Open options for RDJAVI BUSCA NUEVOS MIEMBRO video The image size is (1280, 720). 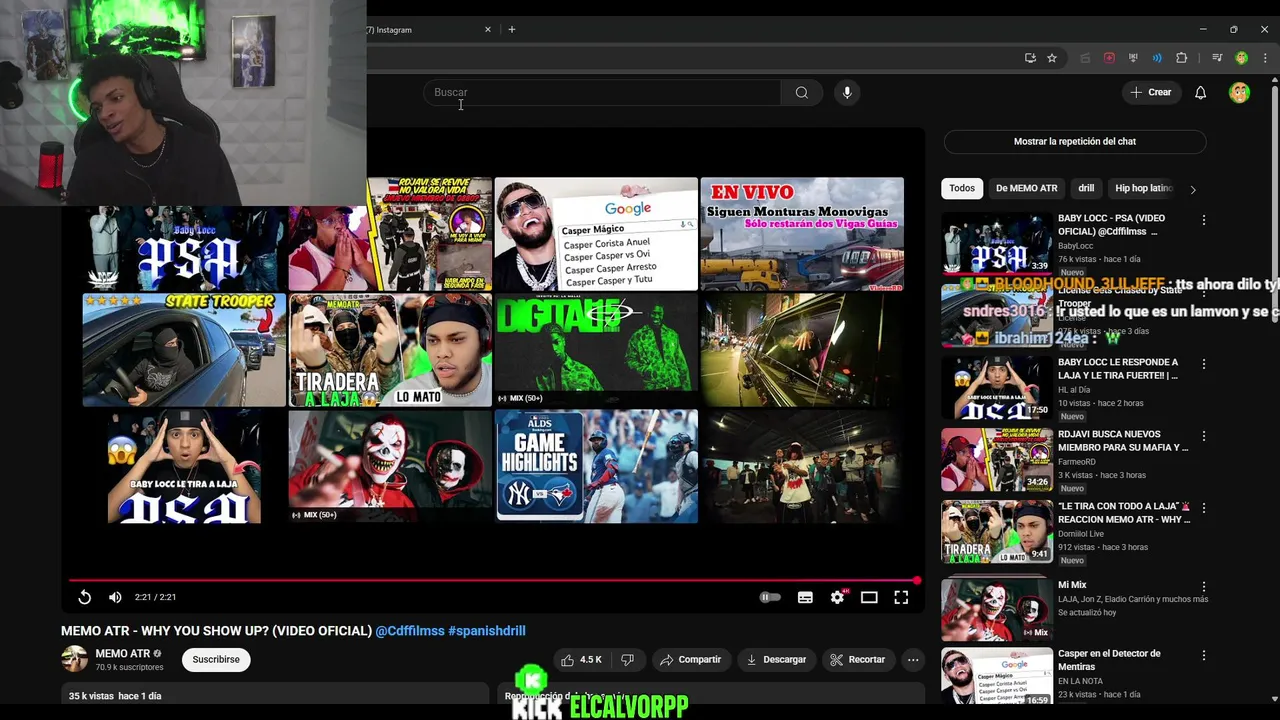click(1203, 436)
